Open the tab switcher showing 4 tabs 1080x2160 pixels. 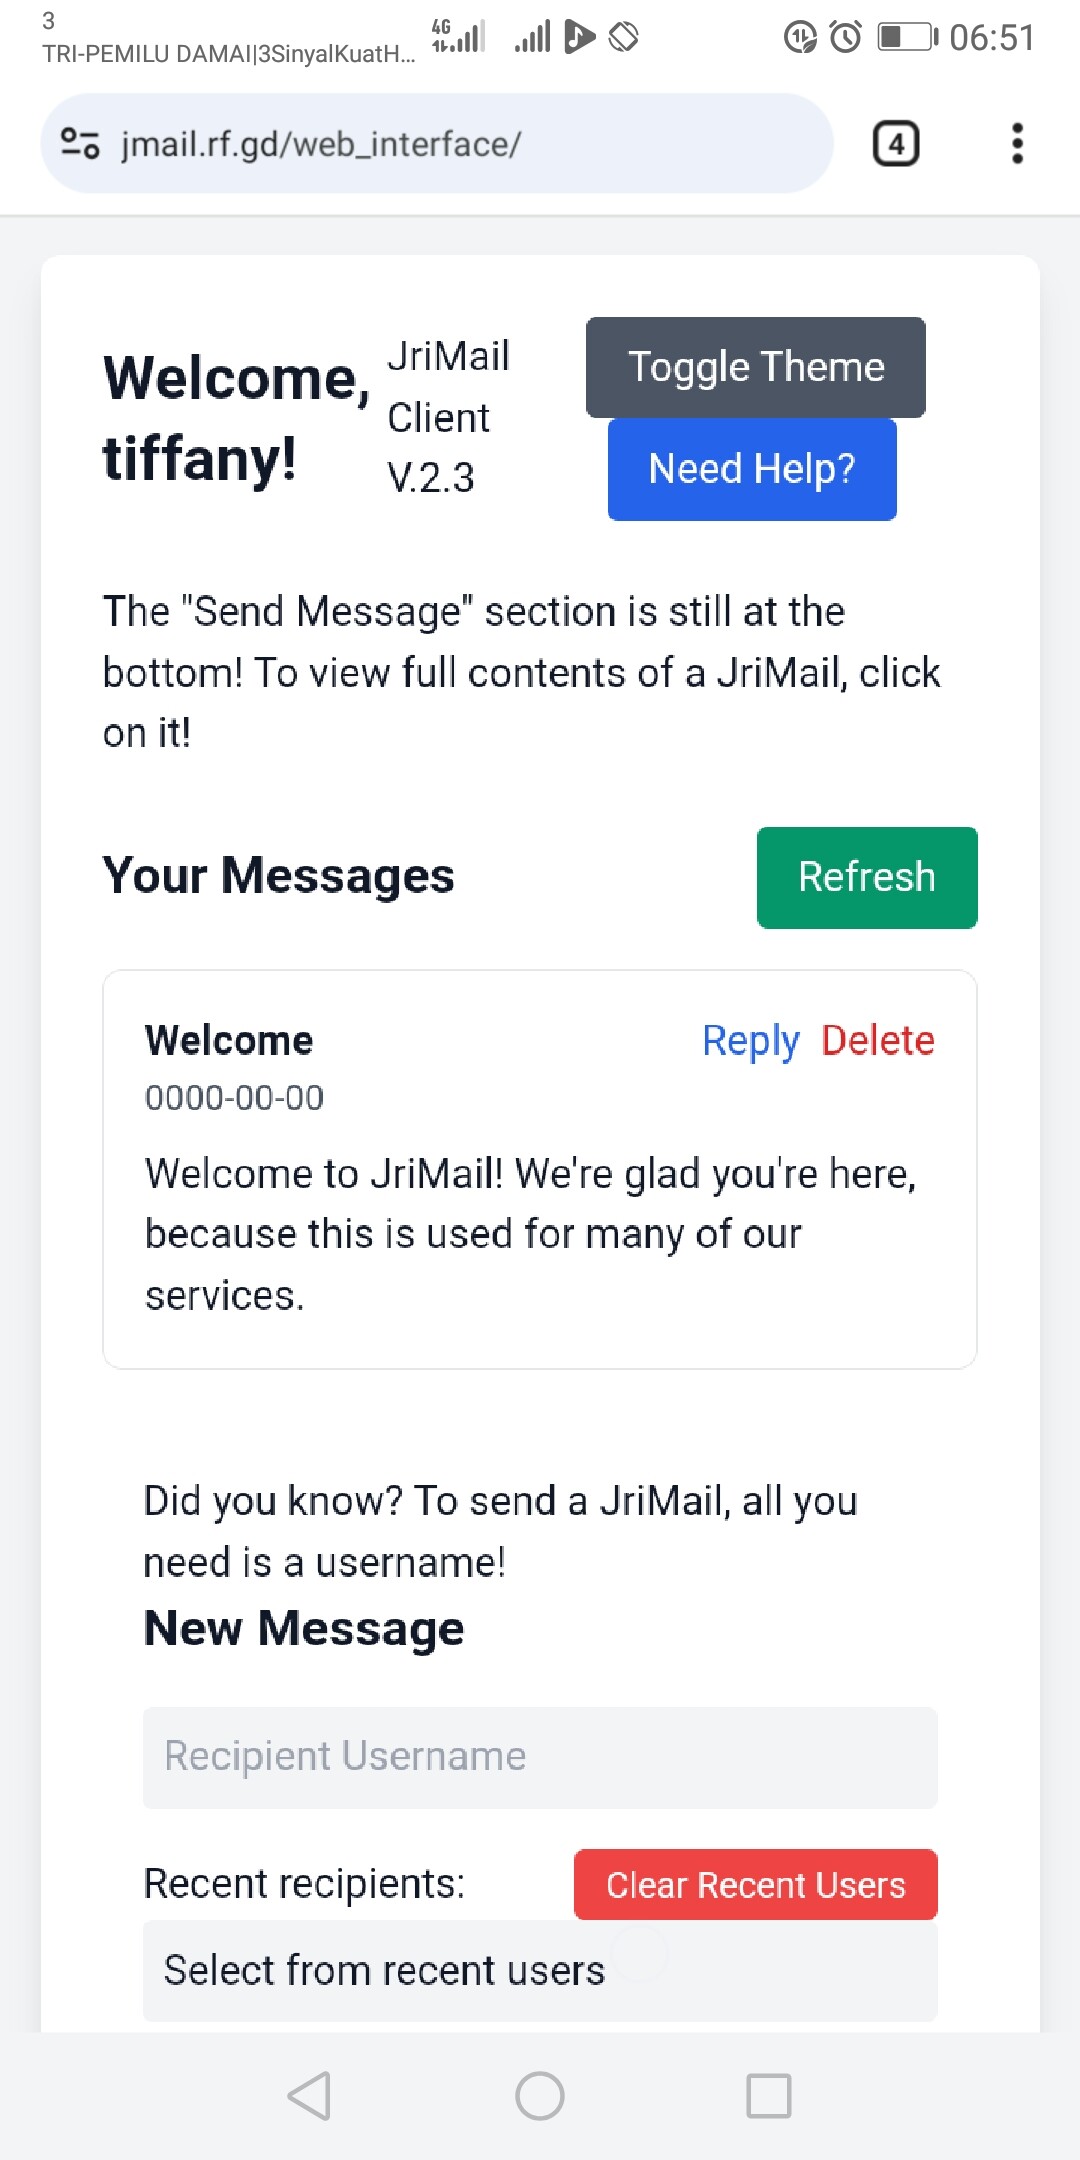tap(896, 144)
